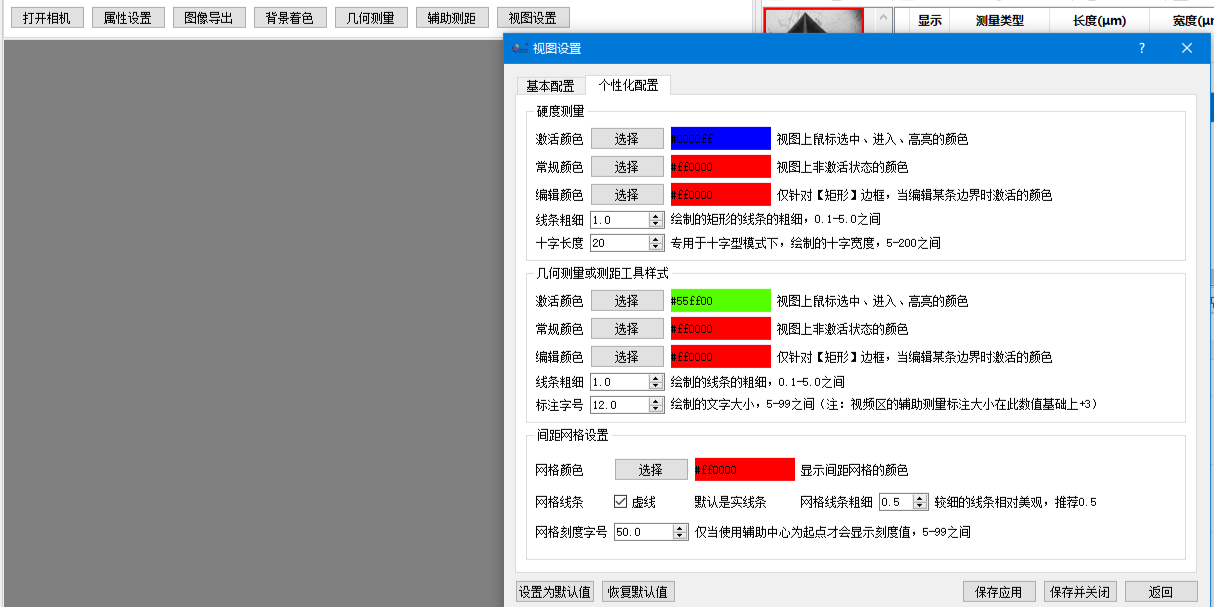This screenshot has width=1214, height=607.
Task: Click the 几何测量 线条粗细 value field
Action: point(620,382)
